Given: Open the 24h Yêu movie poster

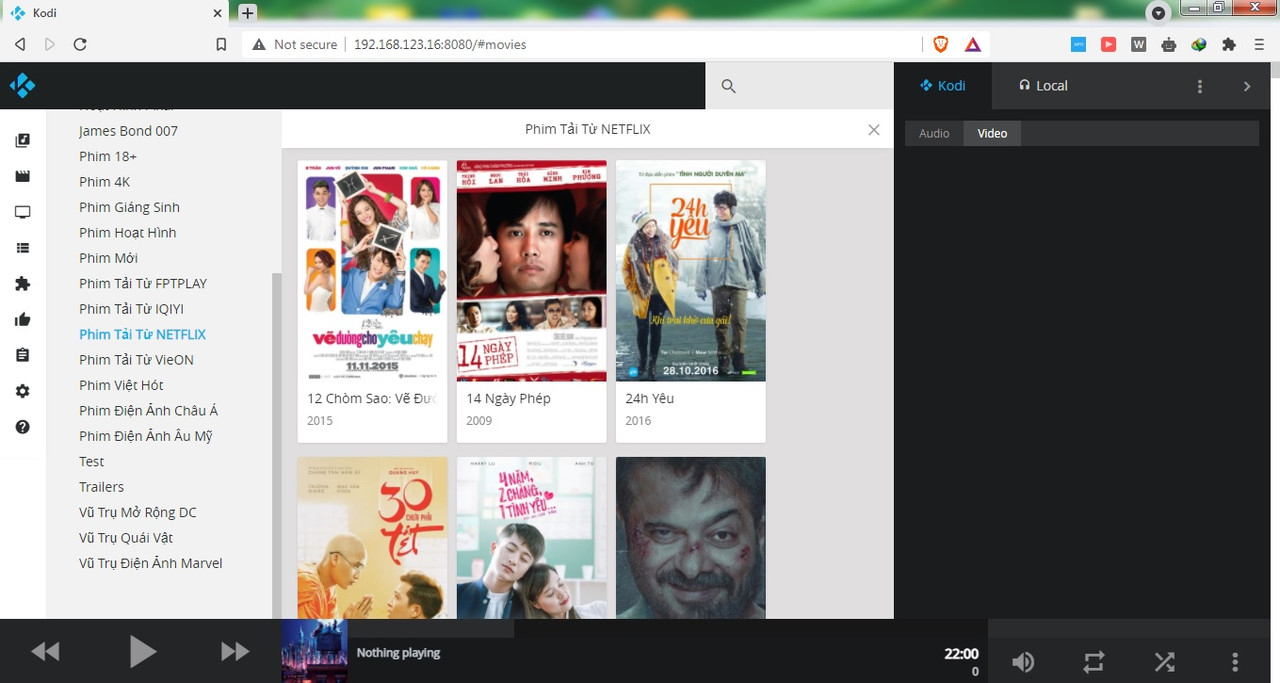Looking at the screenshot, I should [x=690, y=270].
